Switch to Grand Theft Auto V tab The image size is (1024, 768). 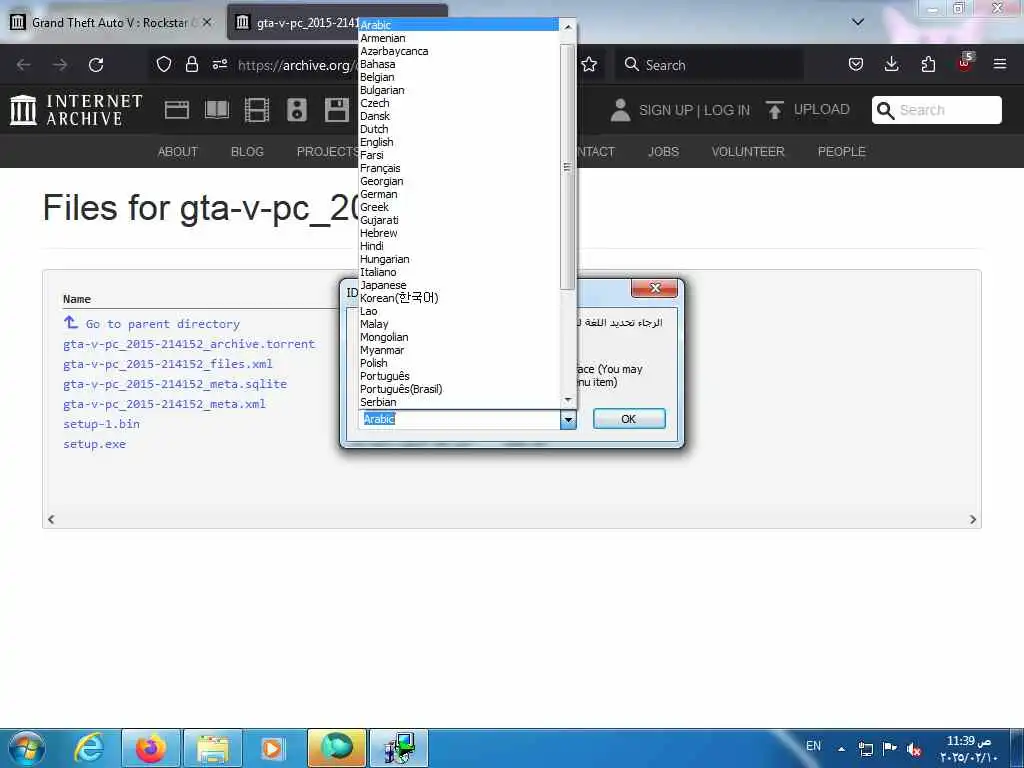(110, 22)
